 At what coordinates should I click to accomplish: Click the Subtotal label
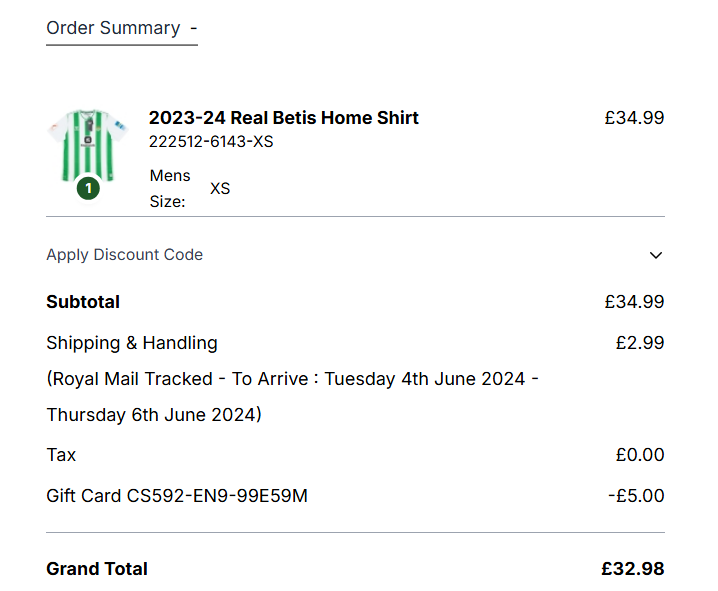click(83, 302)
